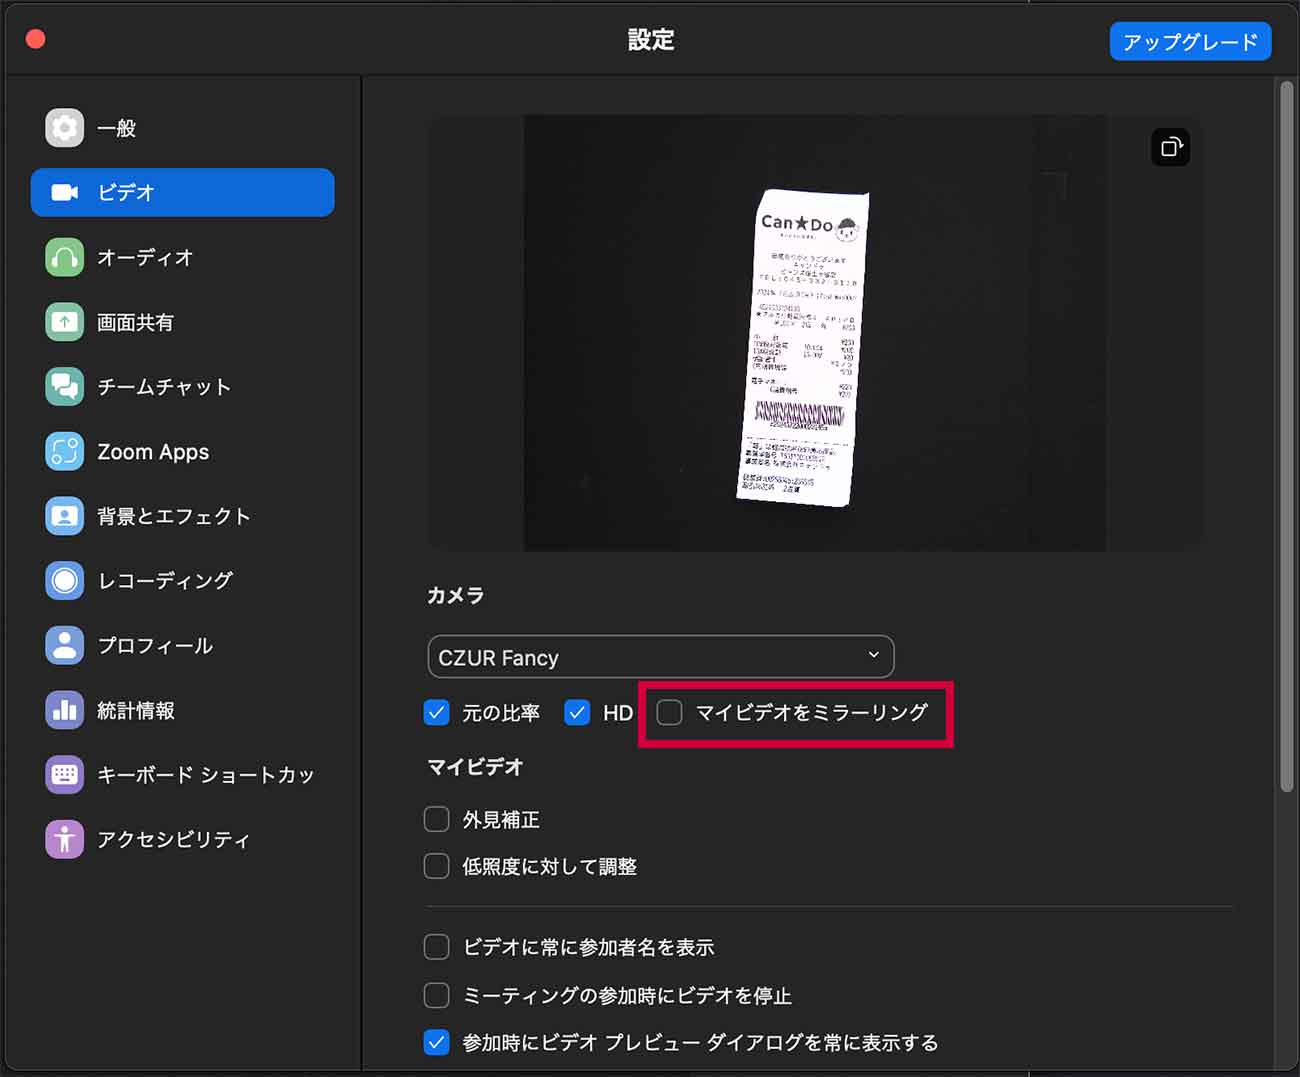1300x1077 pixels.
Task: Click the camera video preview
Action: 815,332
